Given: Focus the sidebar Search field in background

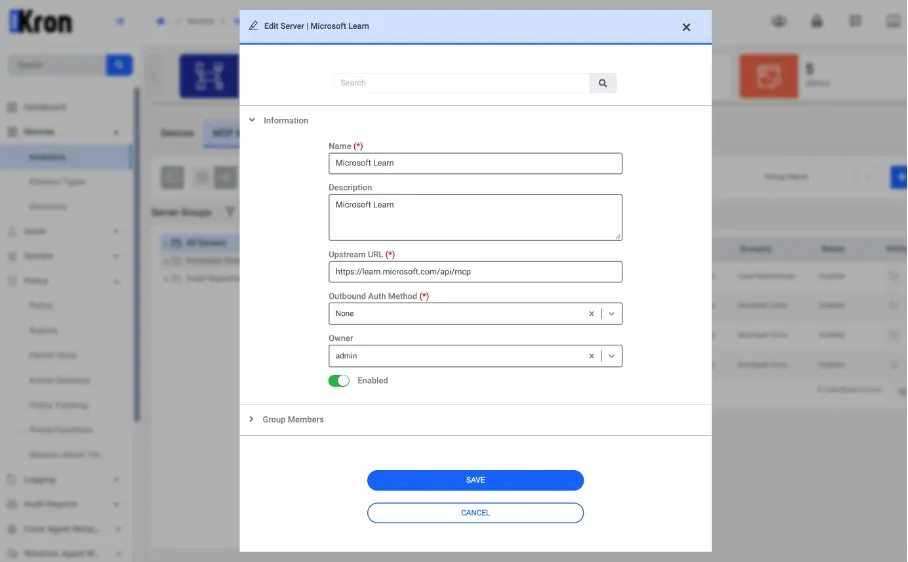Looking at the screenshot, I should (57, 65).
